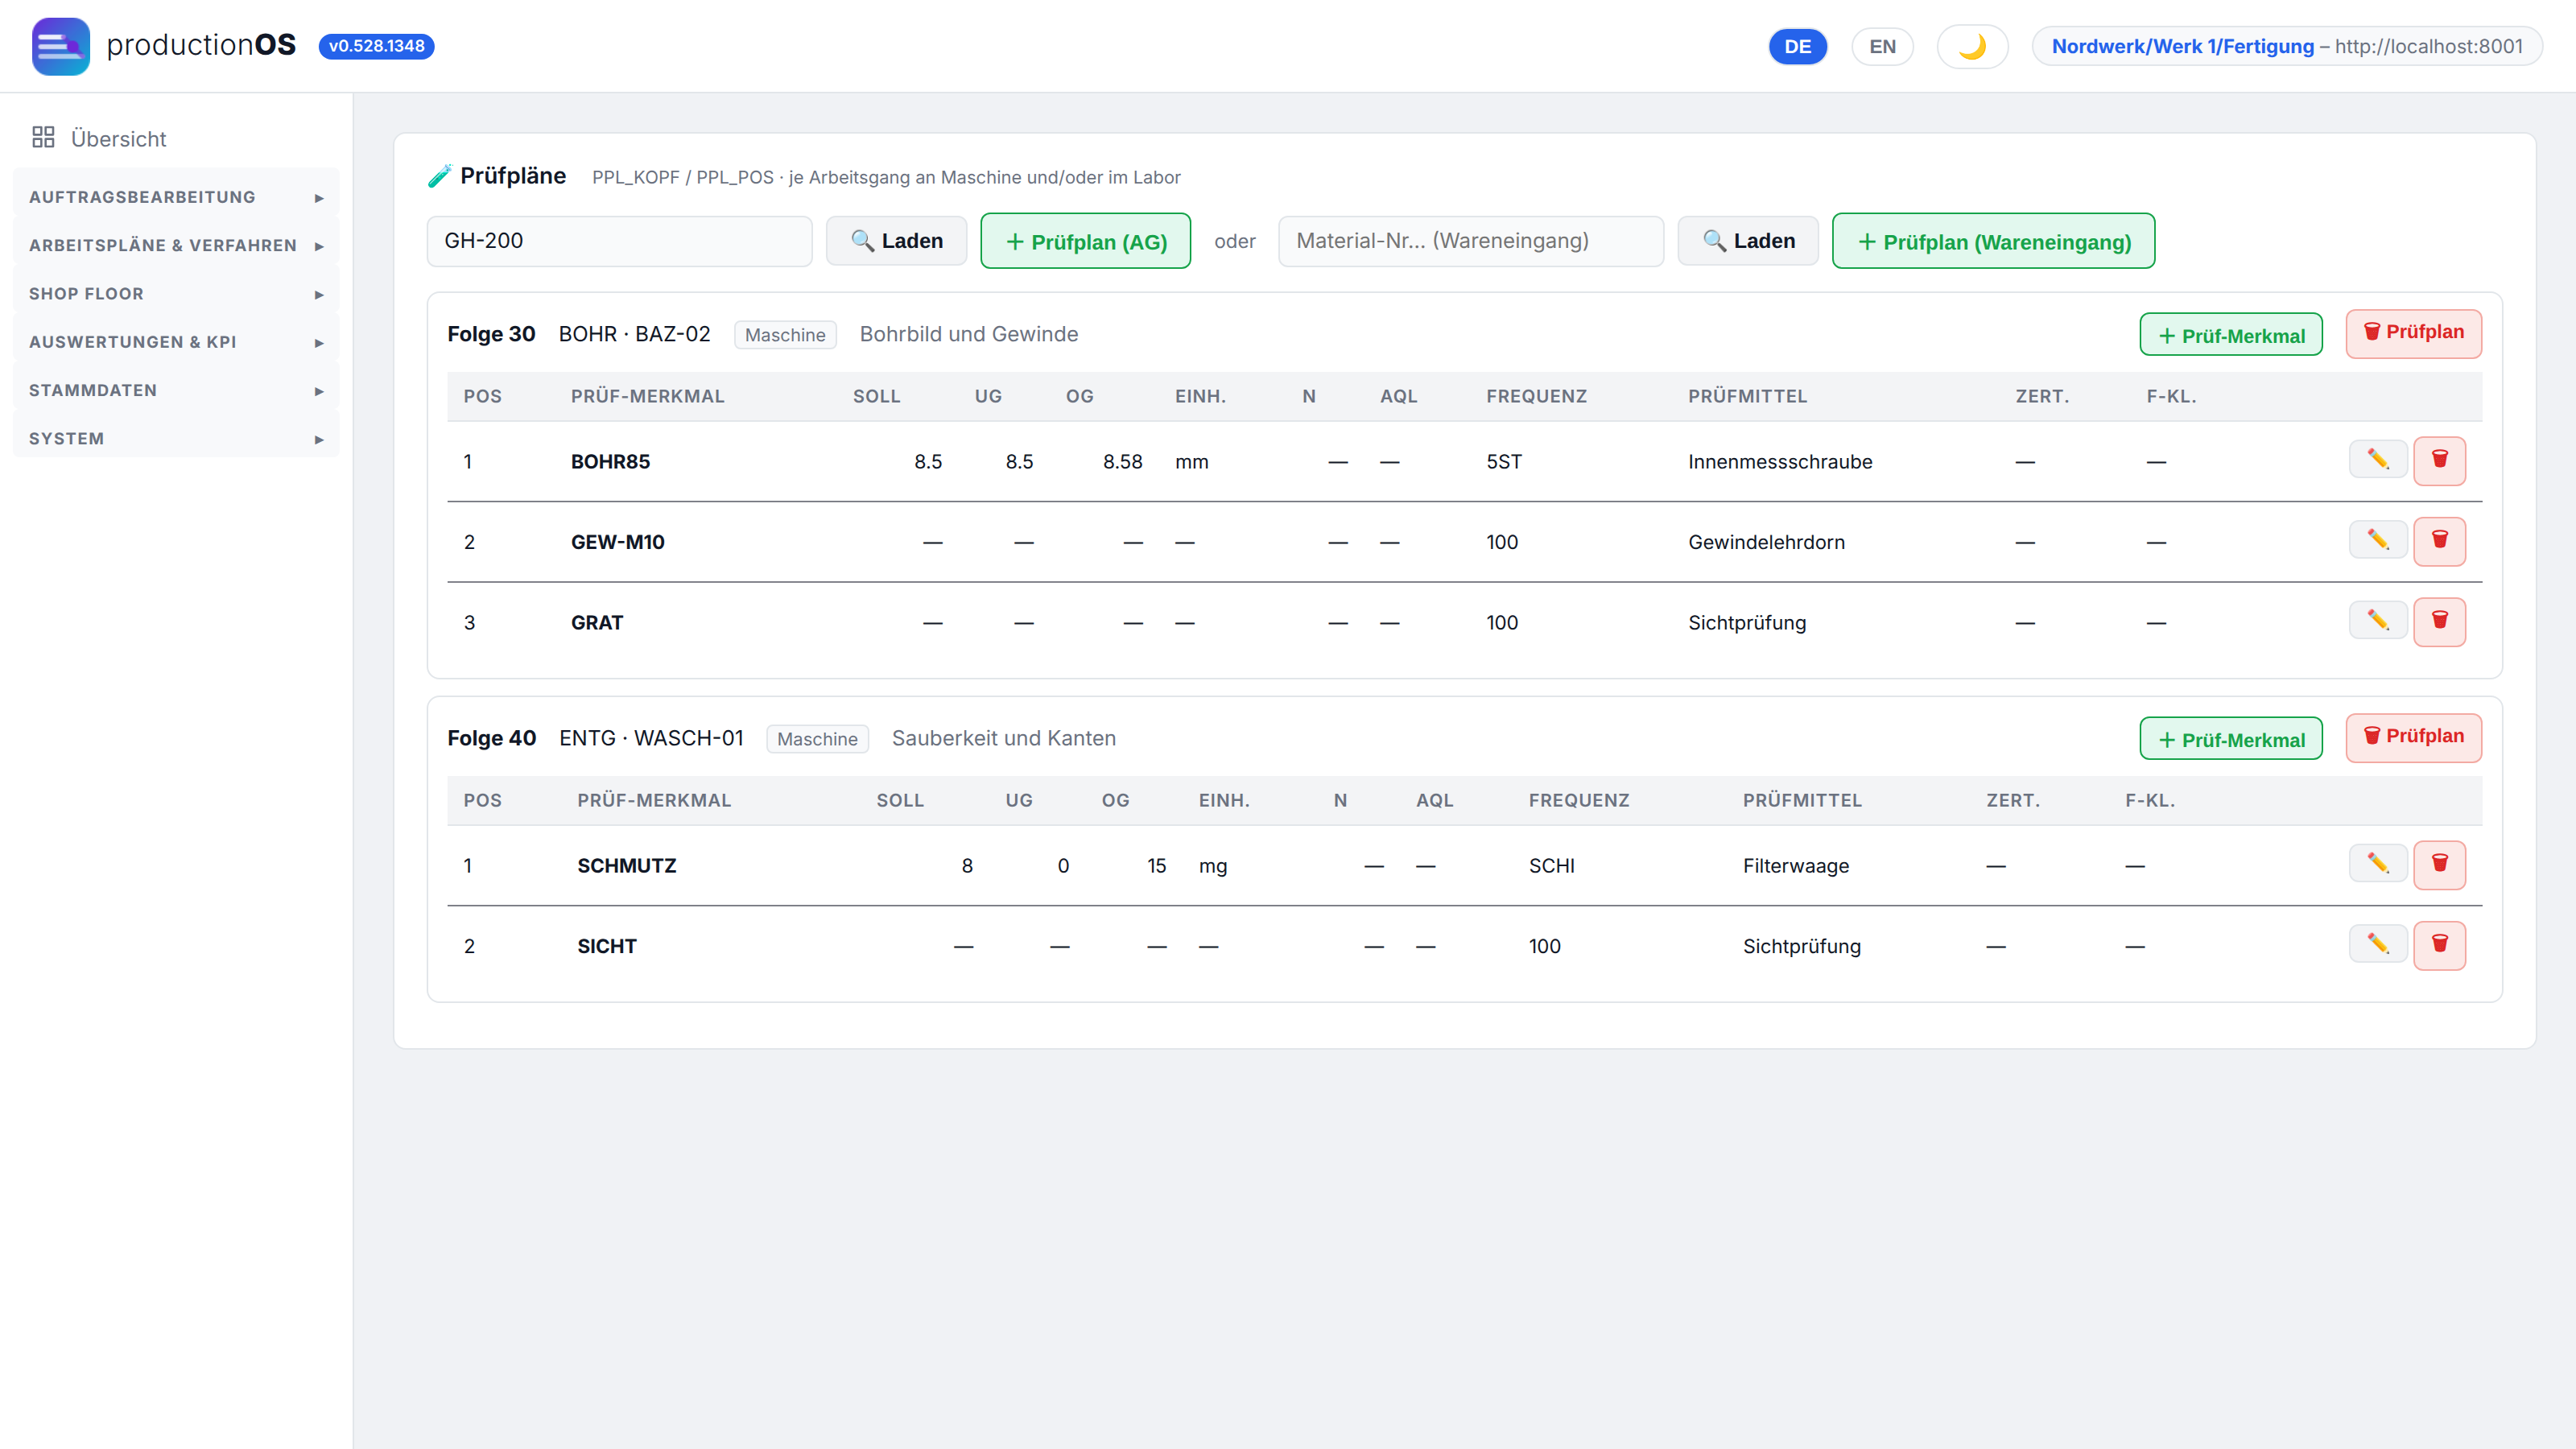2576x1449 pixels.
Task: Load inspection plan by Wareneingang material
Action: tap(1748, 241)
